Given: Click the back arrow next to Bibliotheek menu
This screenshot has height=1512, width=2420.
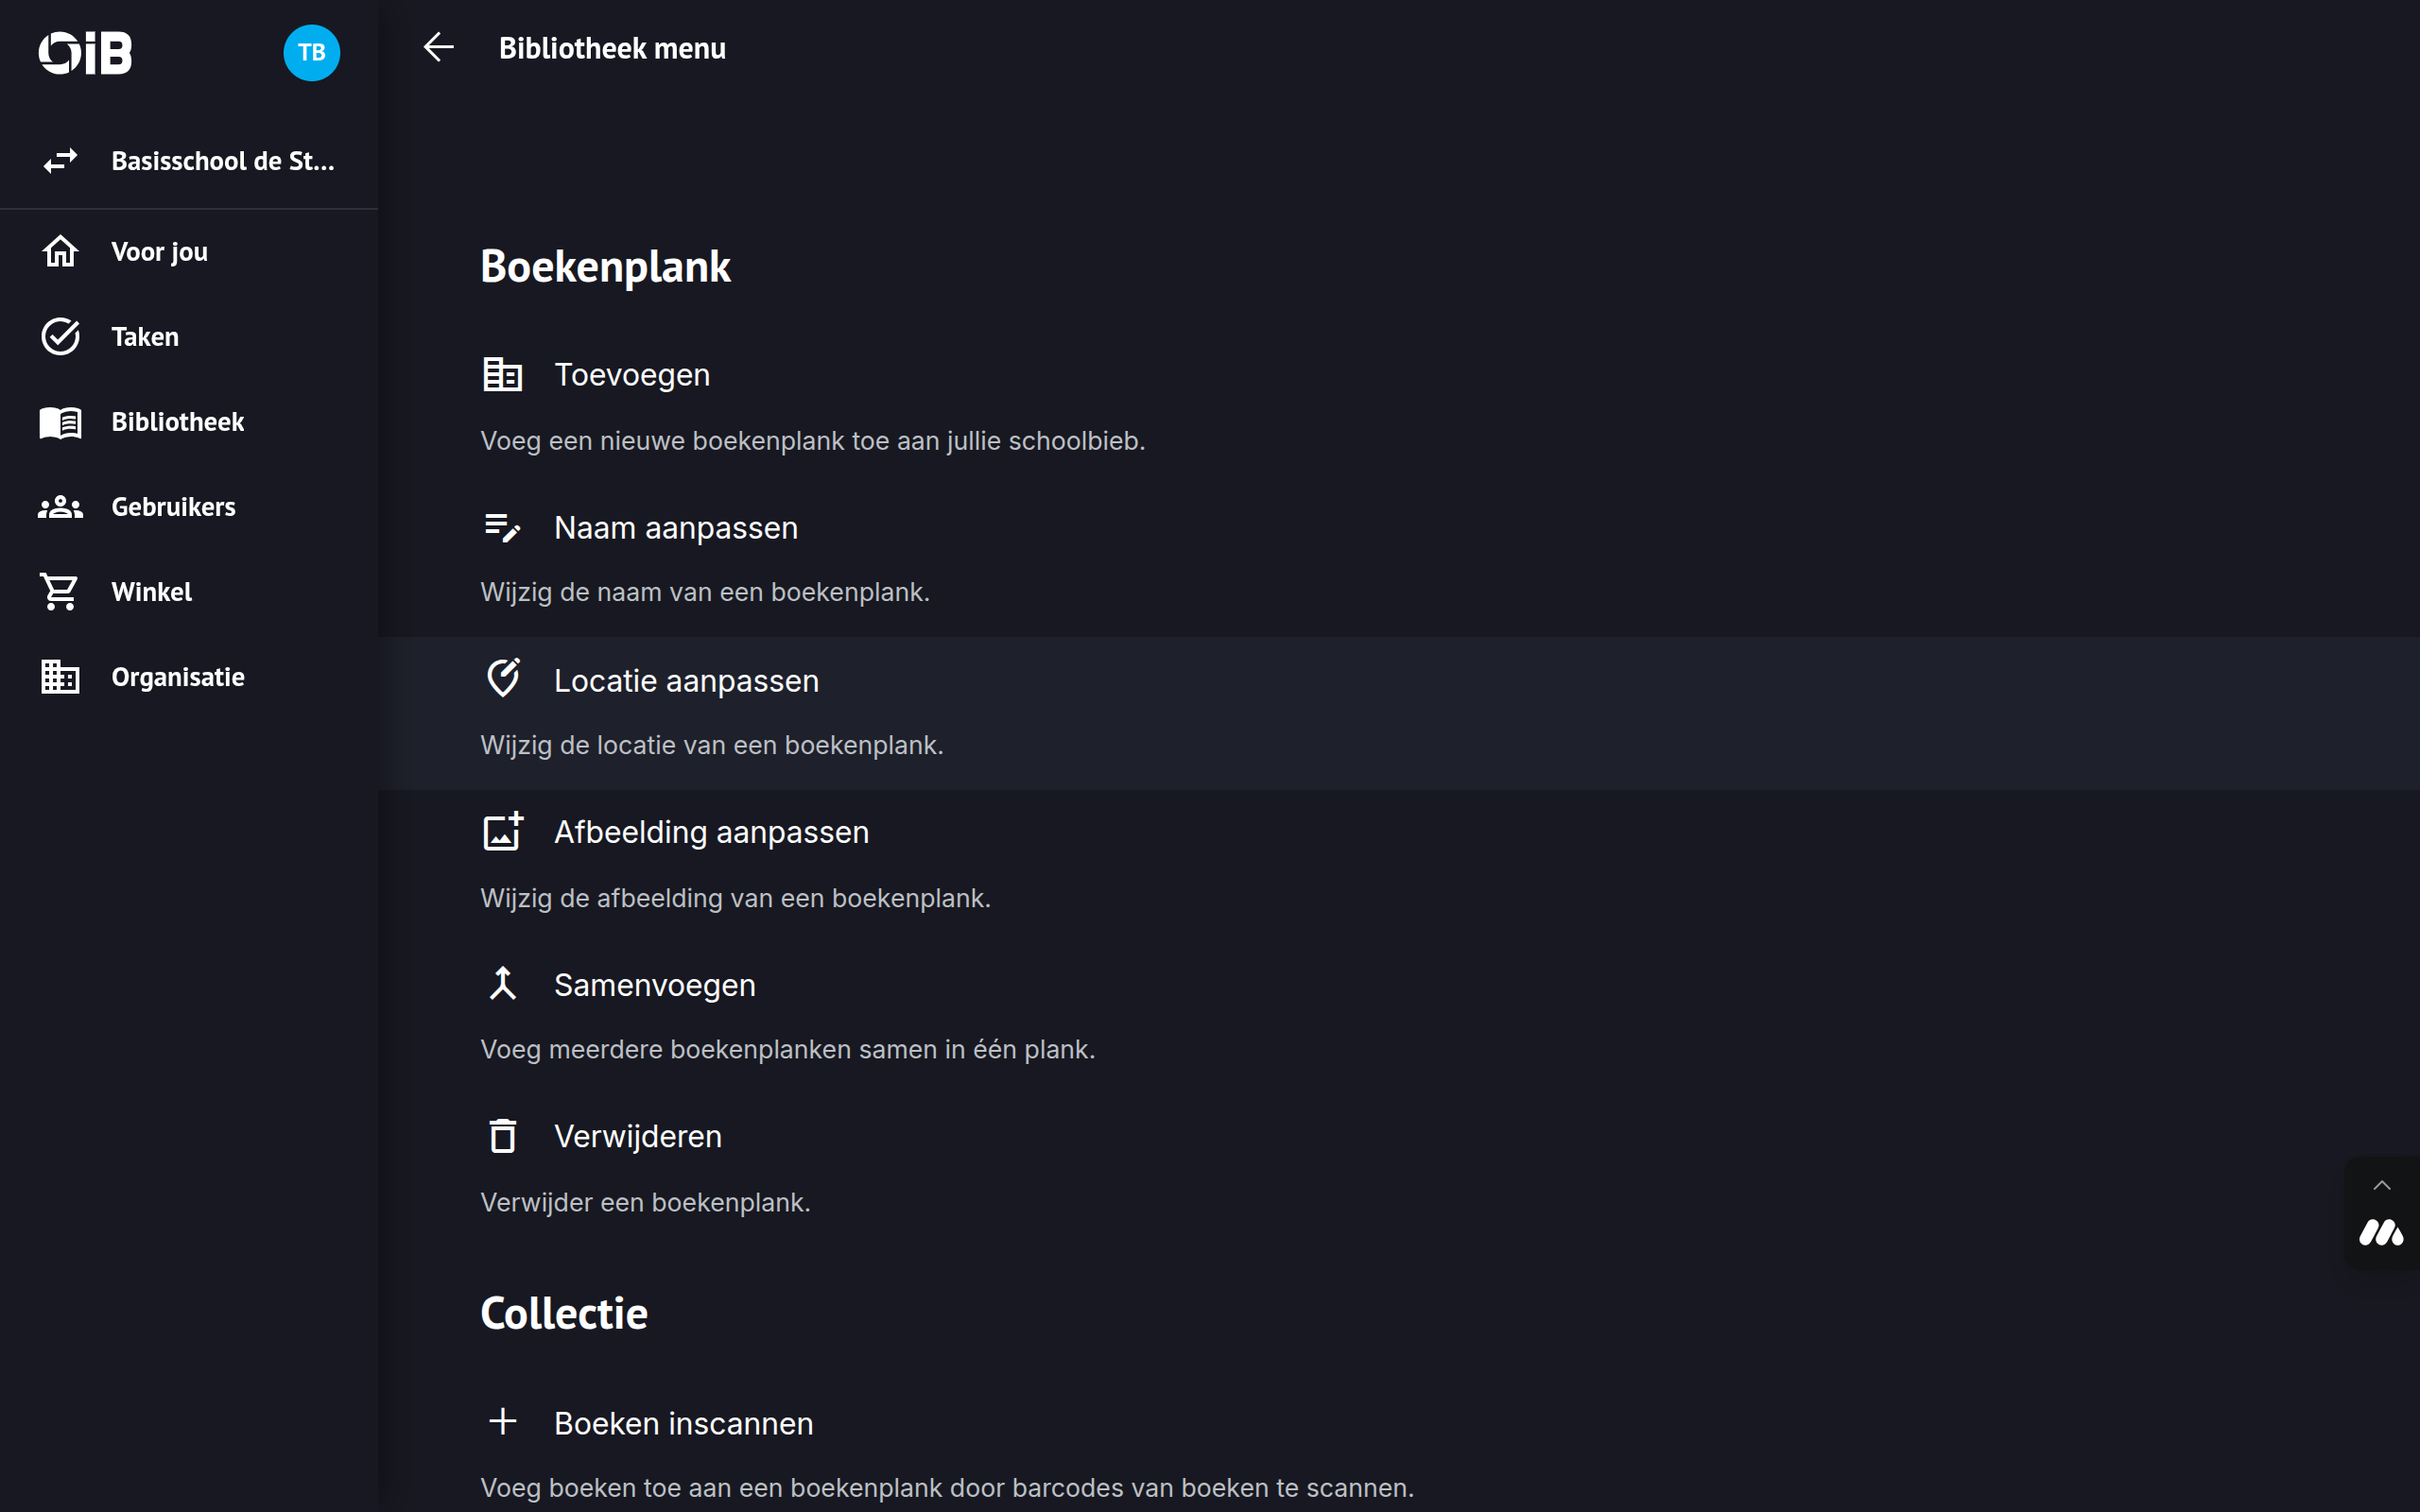Looking at the screenshot, I should tap(438, 47).
